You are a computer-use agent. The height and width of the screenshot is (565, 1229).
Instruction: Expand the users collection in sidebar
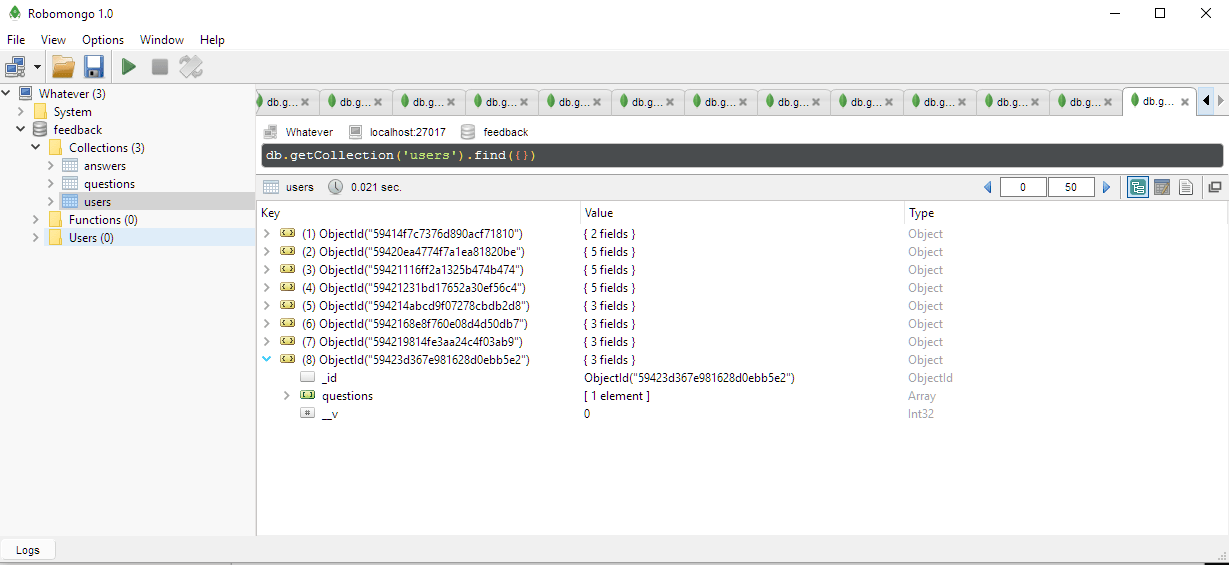tap(51, 202)
